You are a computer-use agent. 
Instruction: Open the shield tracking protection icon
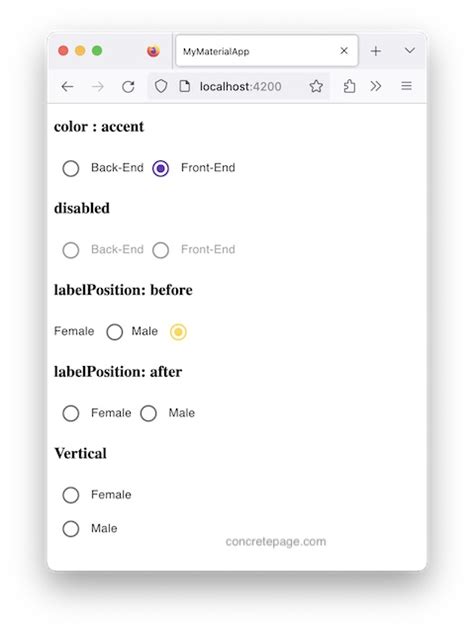[x=161, y=86]
